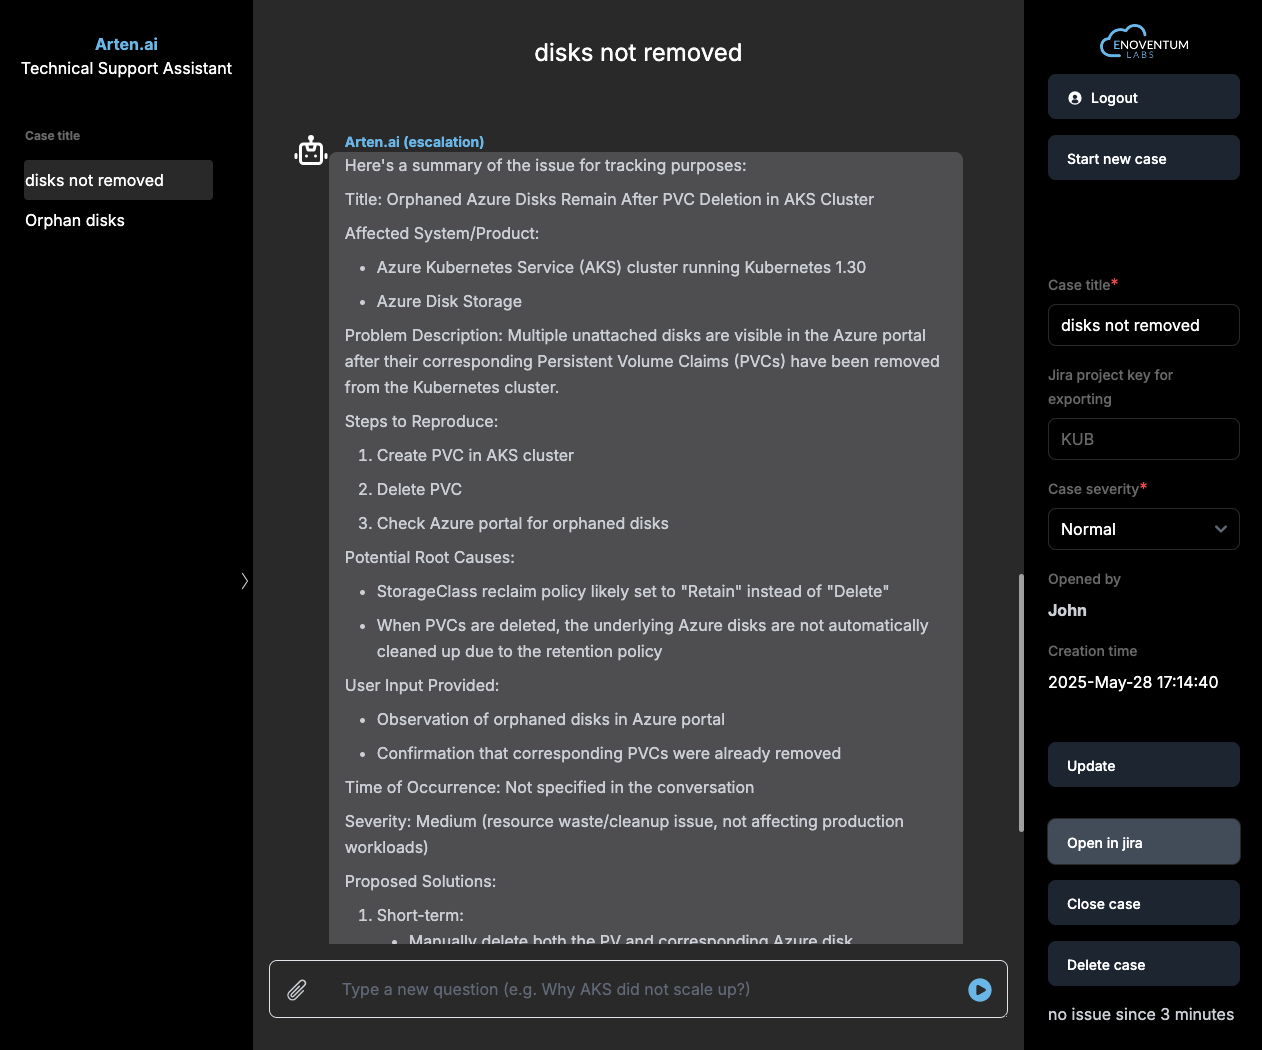1262x1050 pixels.
Task: Click the Delete case button
Action: [1144, 964]
